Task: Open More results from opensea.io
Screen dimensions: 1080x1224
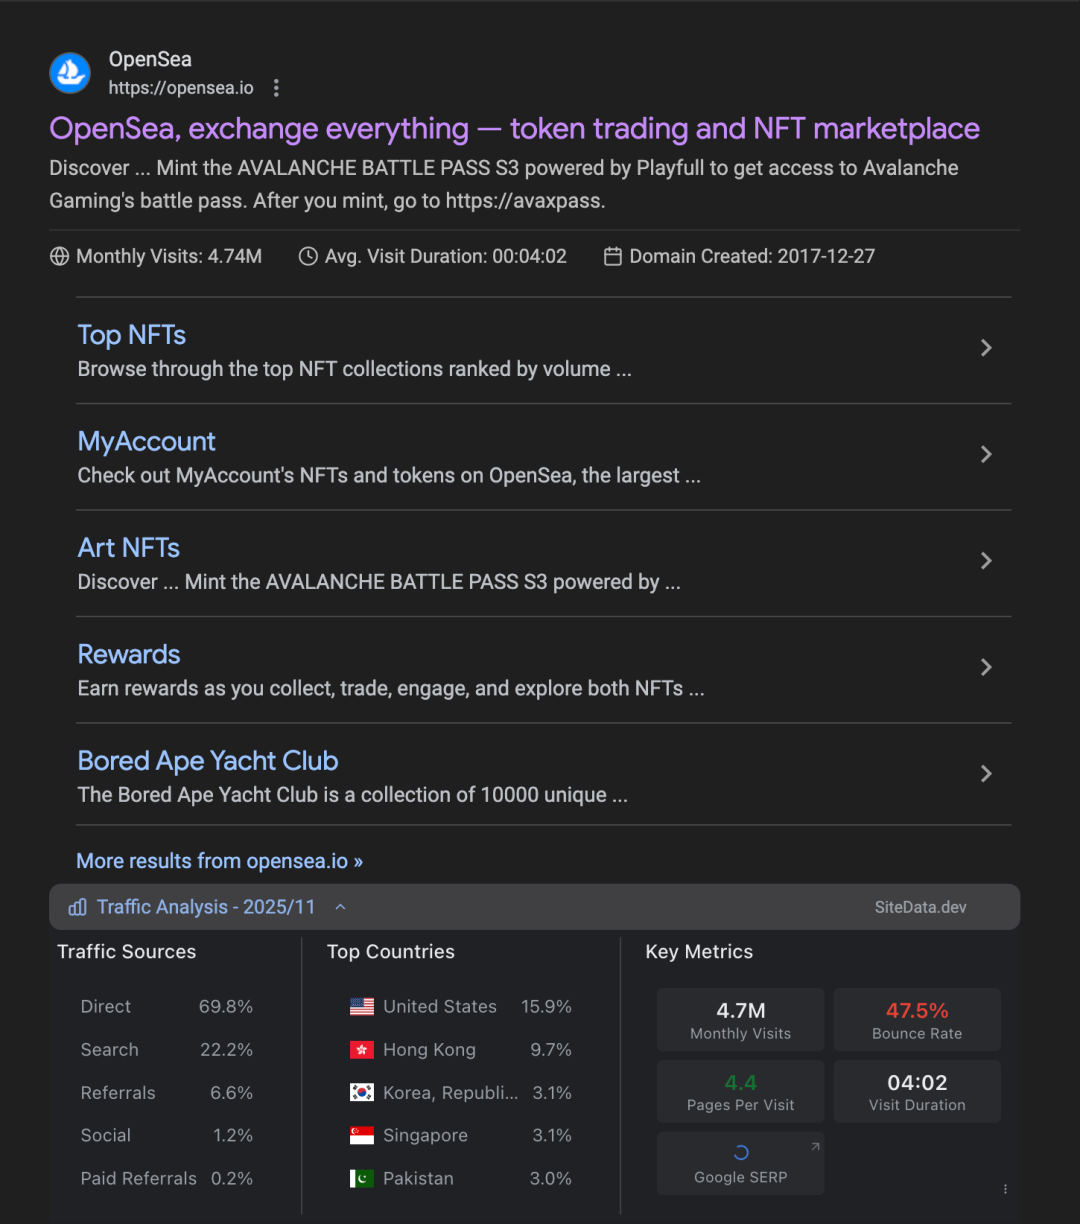Action: [220, 861]
